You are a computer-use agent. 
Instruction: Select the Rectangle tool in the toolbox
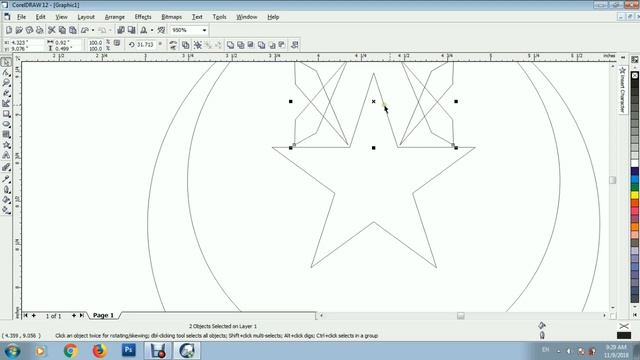[x=6, y=114]
